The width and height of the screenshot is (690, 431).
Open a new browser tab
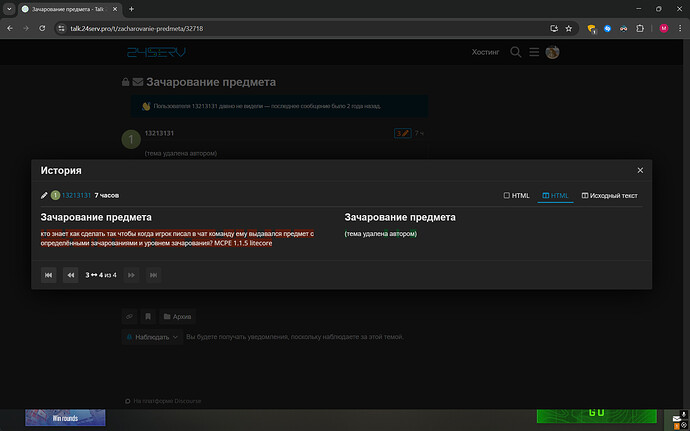pyautogui.click(x=131, y=9)
